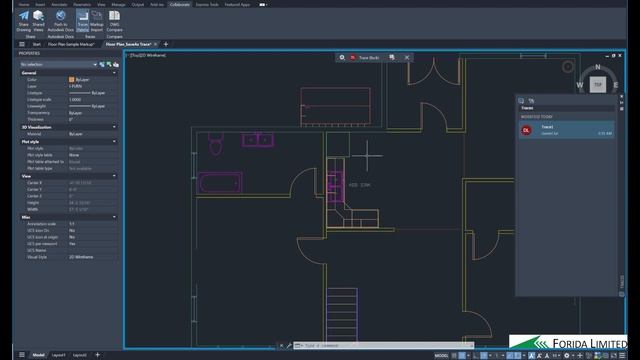Image resolution: width=640 pixels, height=360 pixels.
Task: Add a new layout tab
Action: click(x=98, y=355)
